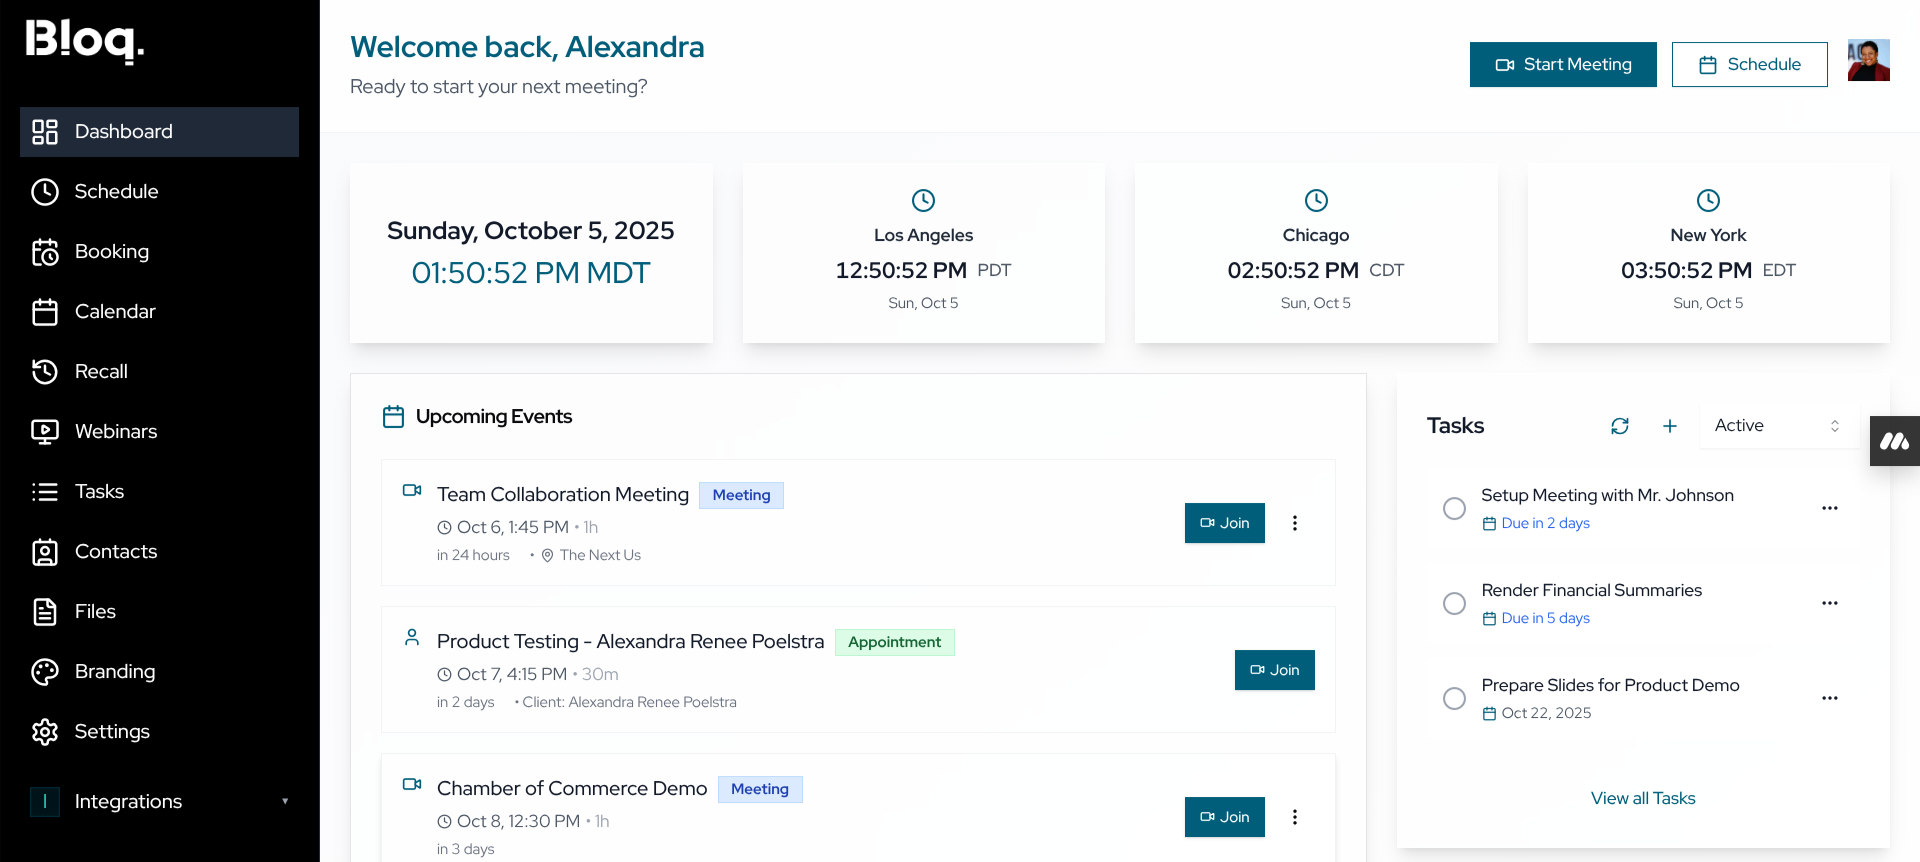Image resolution: width=1920 pixels, height=862 pixels.
Task: Check off Render Financial Summaries task
Action: [1455, 603]
